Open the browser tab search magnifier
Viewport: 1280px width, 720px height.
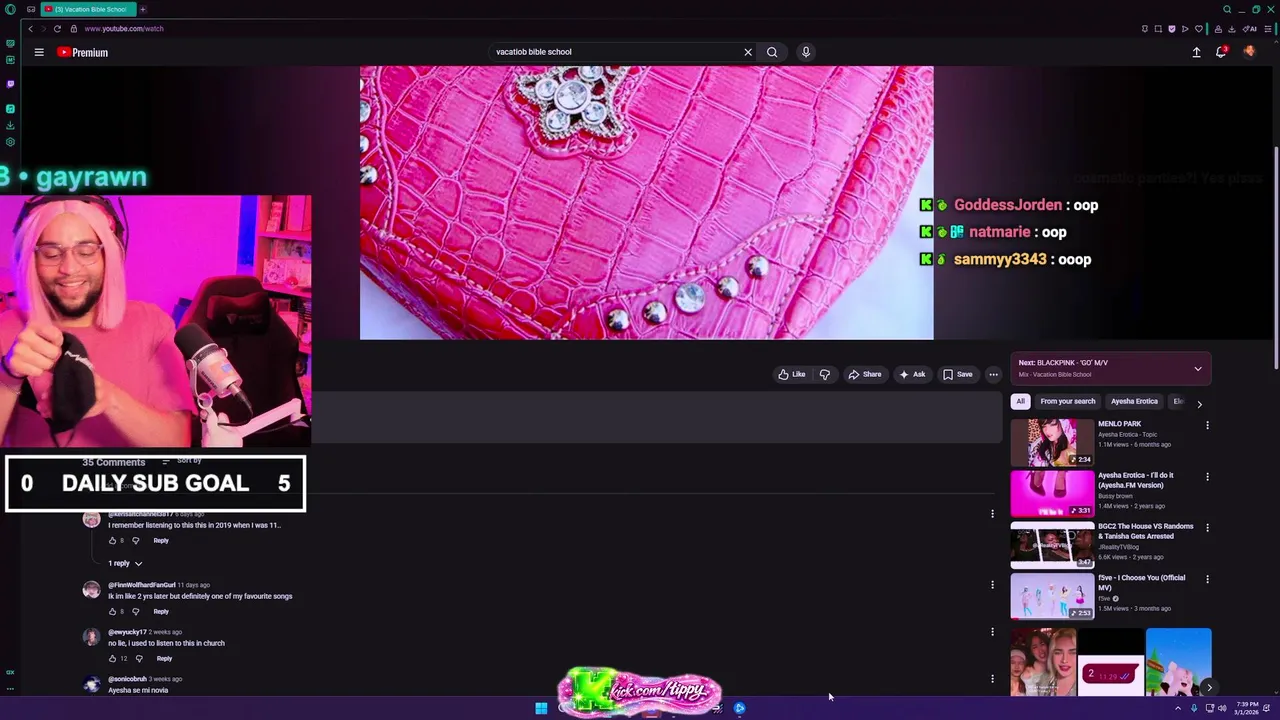click(1227, 9)
